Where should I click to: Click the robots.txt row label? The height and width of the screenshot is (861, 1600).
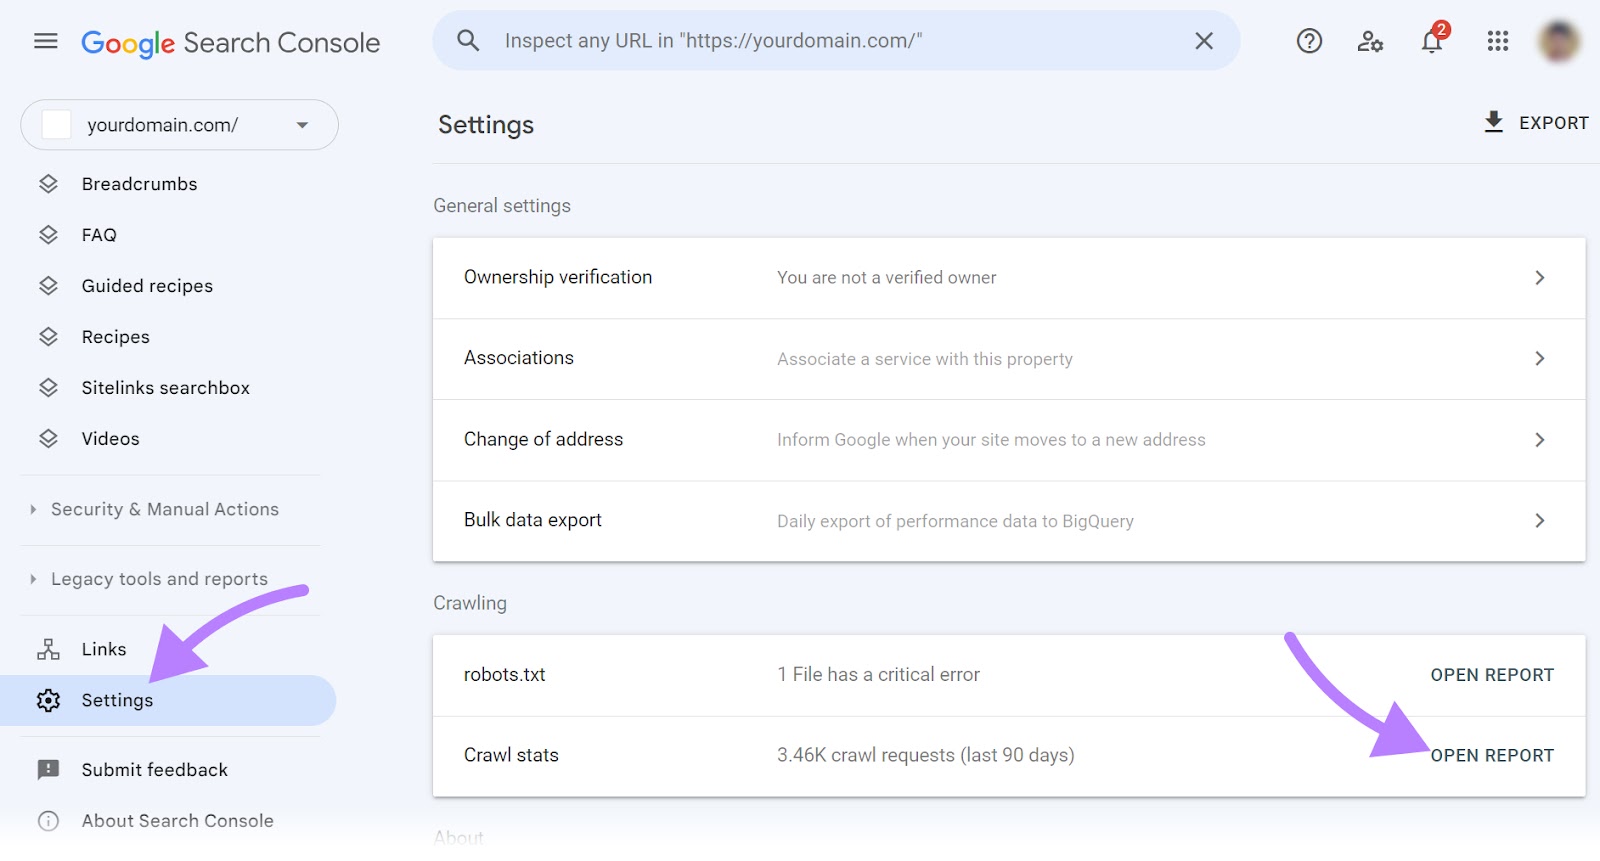(505, 675)
